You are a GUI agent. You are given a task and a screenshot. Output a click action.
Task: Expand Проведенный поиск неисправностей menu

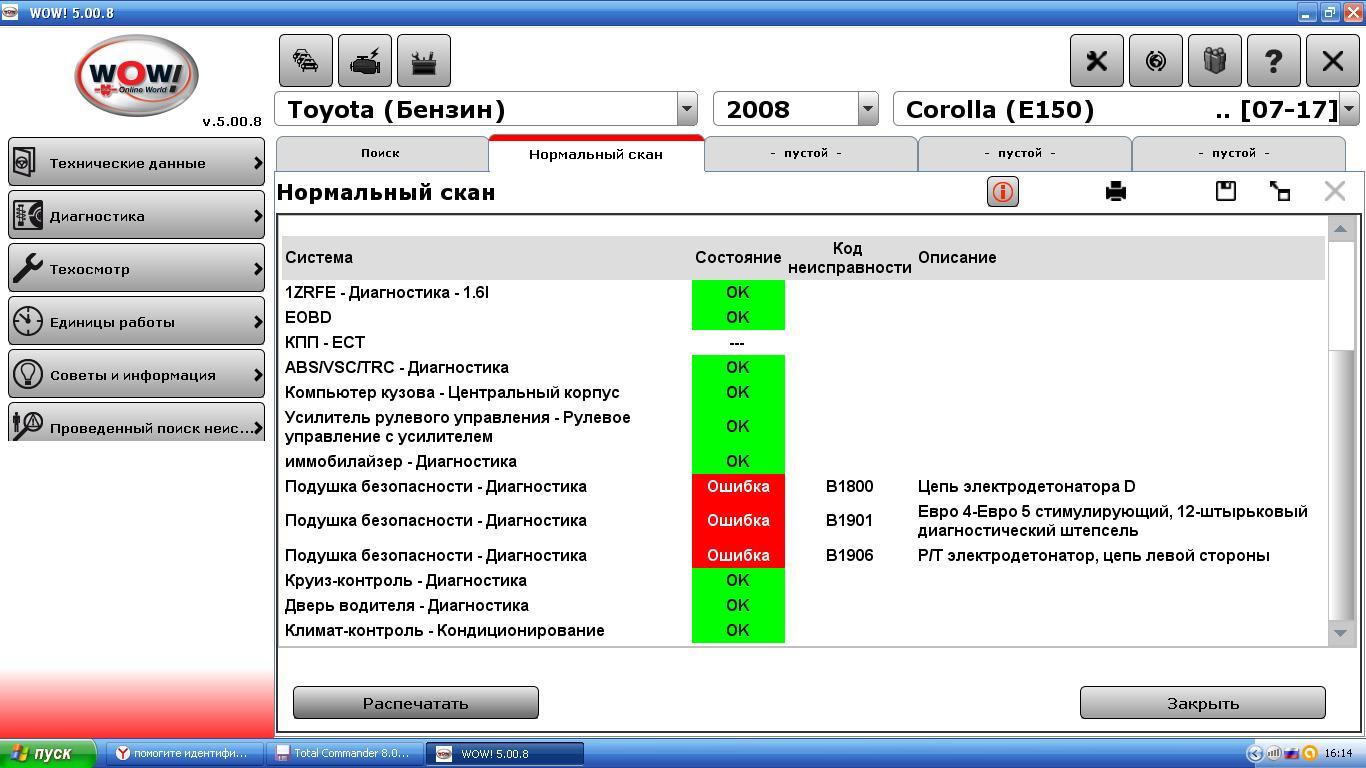pos(136,424)
